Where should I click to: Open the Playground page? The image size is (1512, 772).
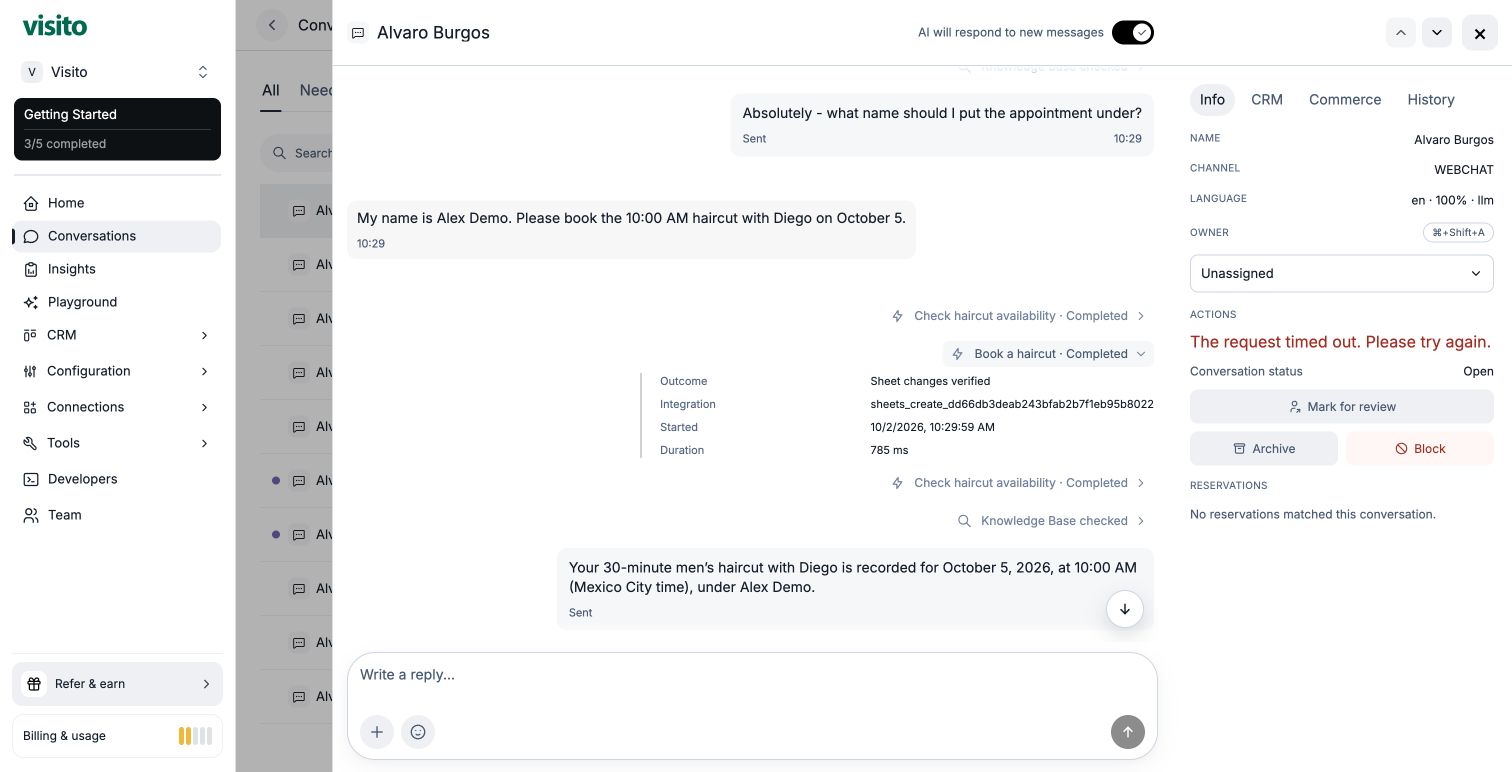pos(117,302)
